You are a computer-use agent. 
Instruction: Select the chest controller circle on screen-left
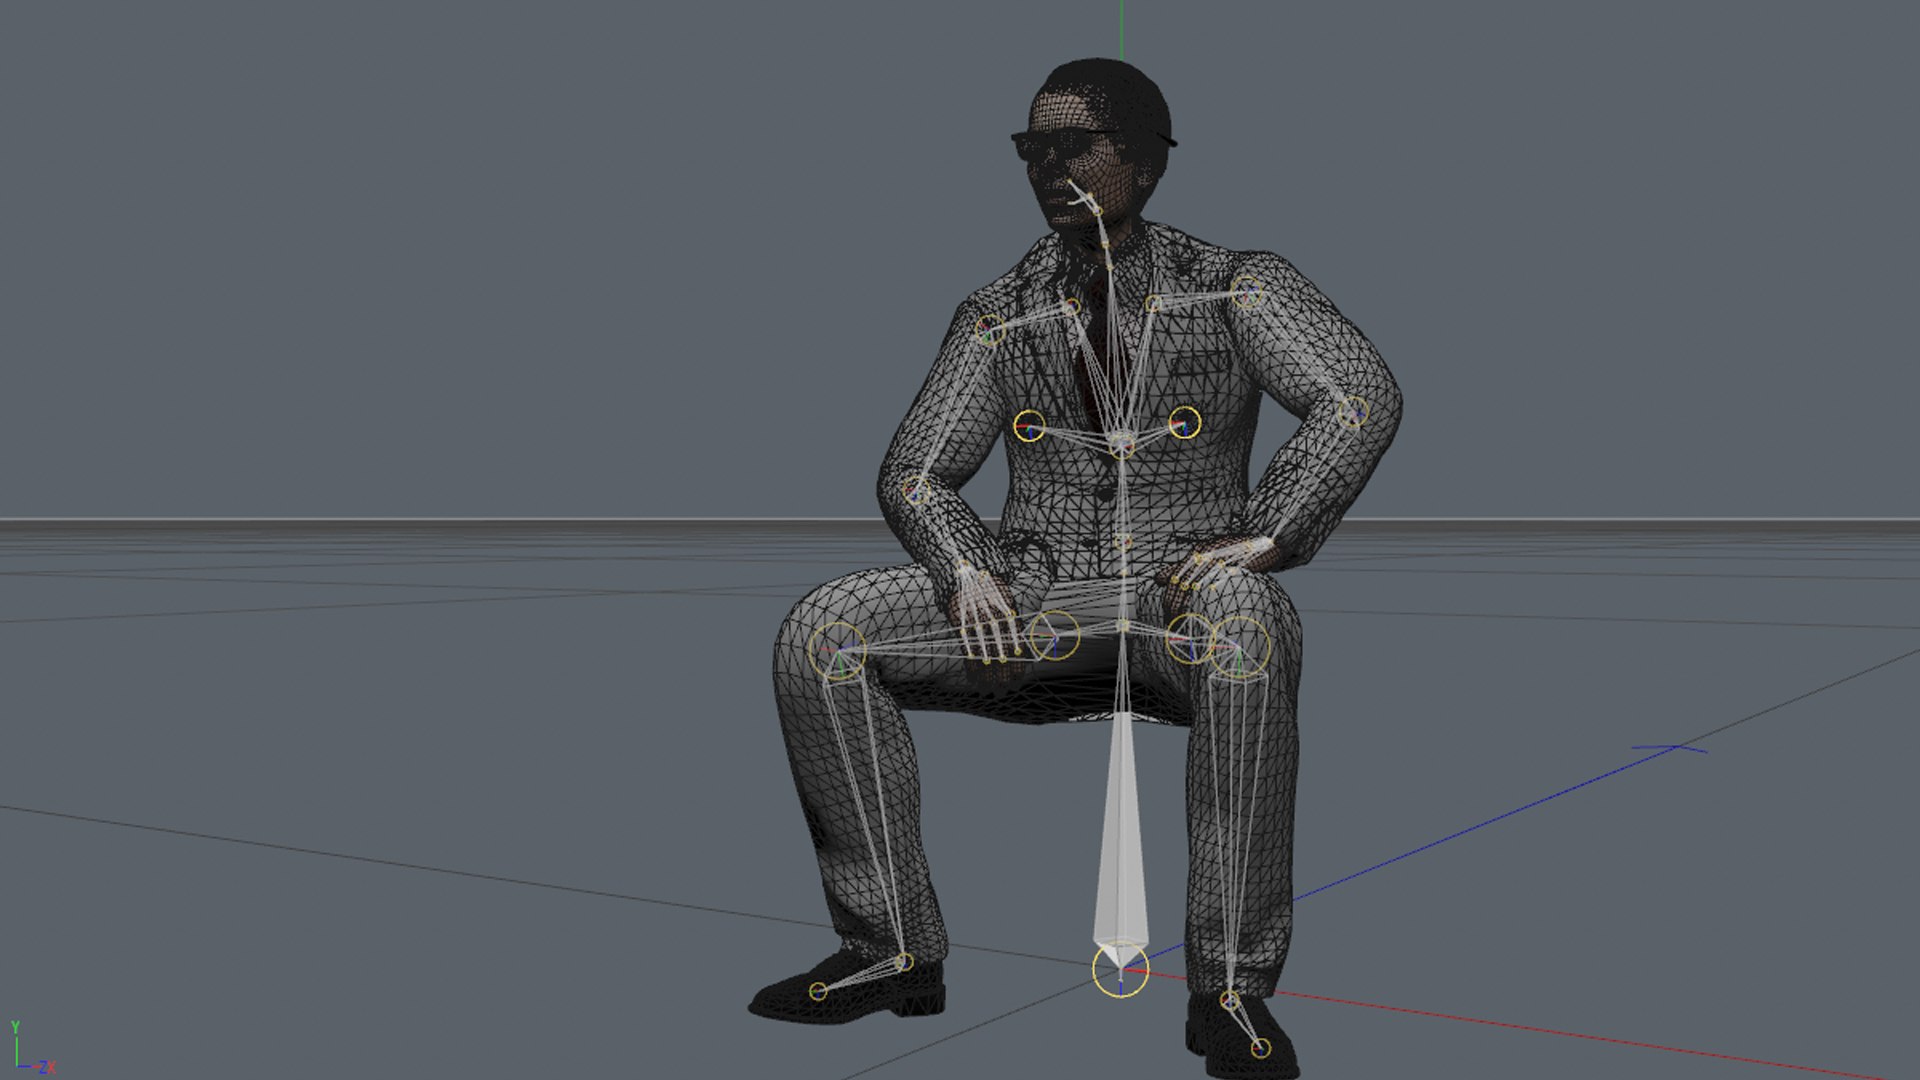pyautogui.click(x=1029, y=426)
